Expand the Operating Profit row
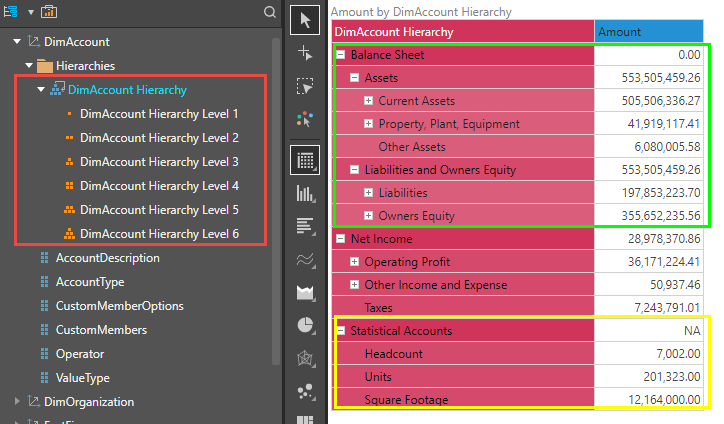 tap(355, 262)
